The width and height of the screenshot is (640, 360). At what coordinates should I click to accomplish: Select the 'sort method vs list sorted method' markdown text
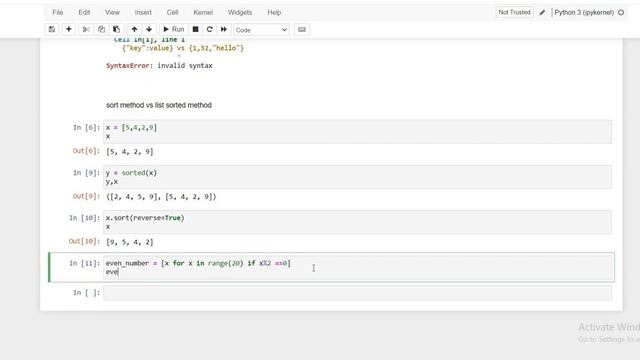(x=159, y=105)
